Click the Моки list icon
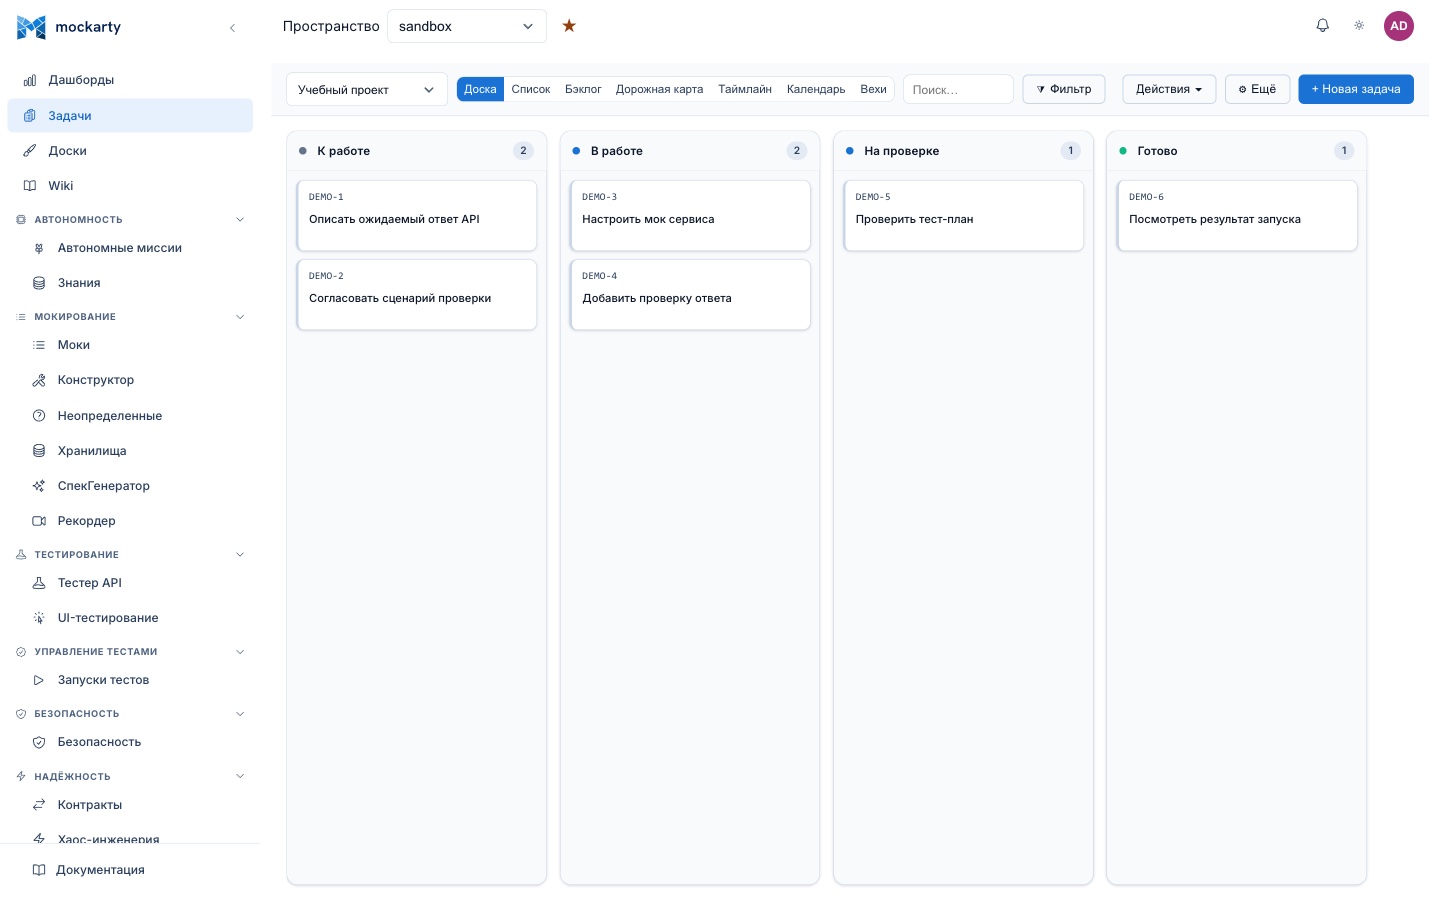 (39, 345)
